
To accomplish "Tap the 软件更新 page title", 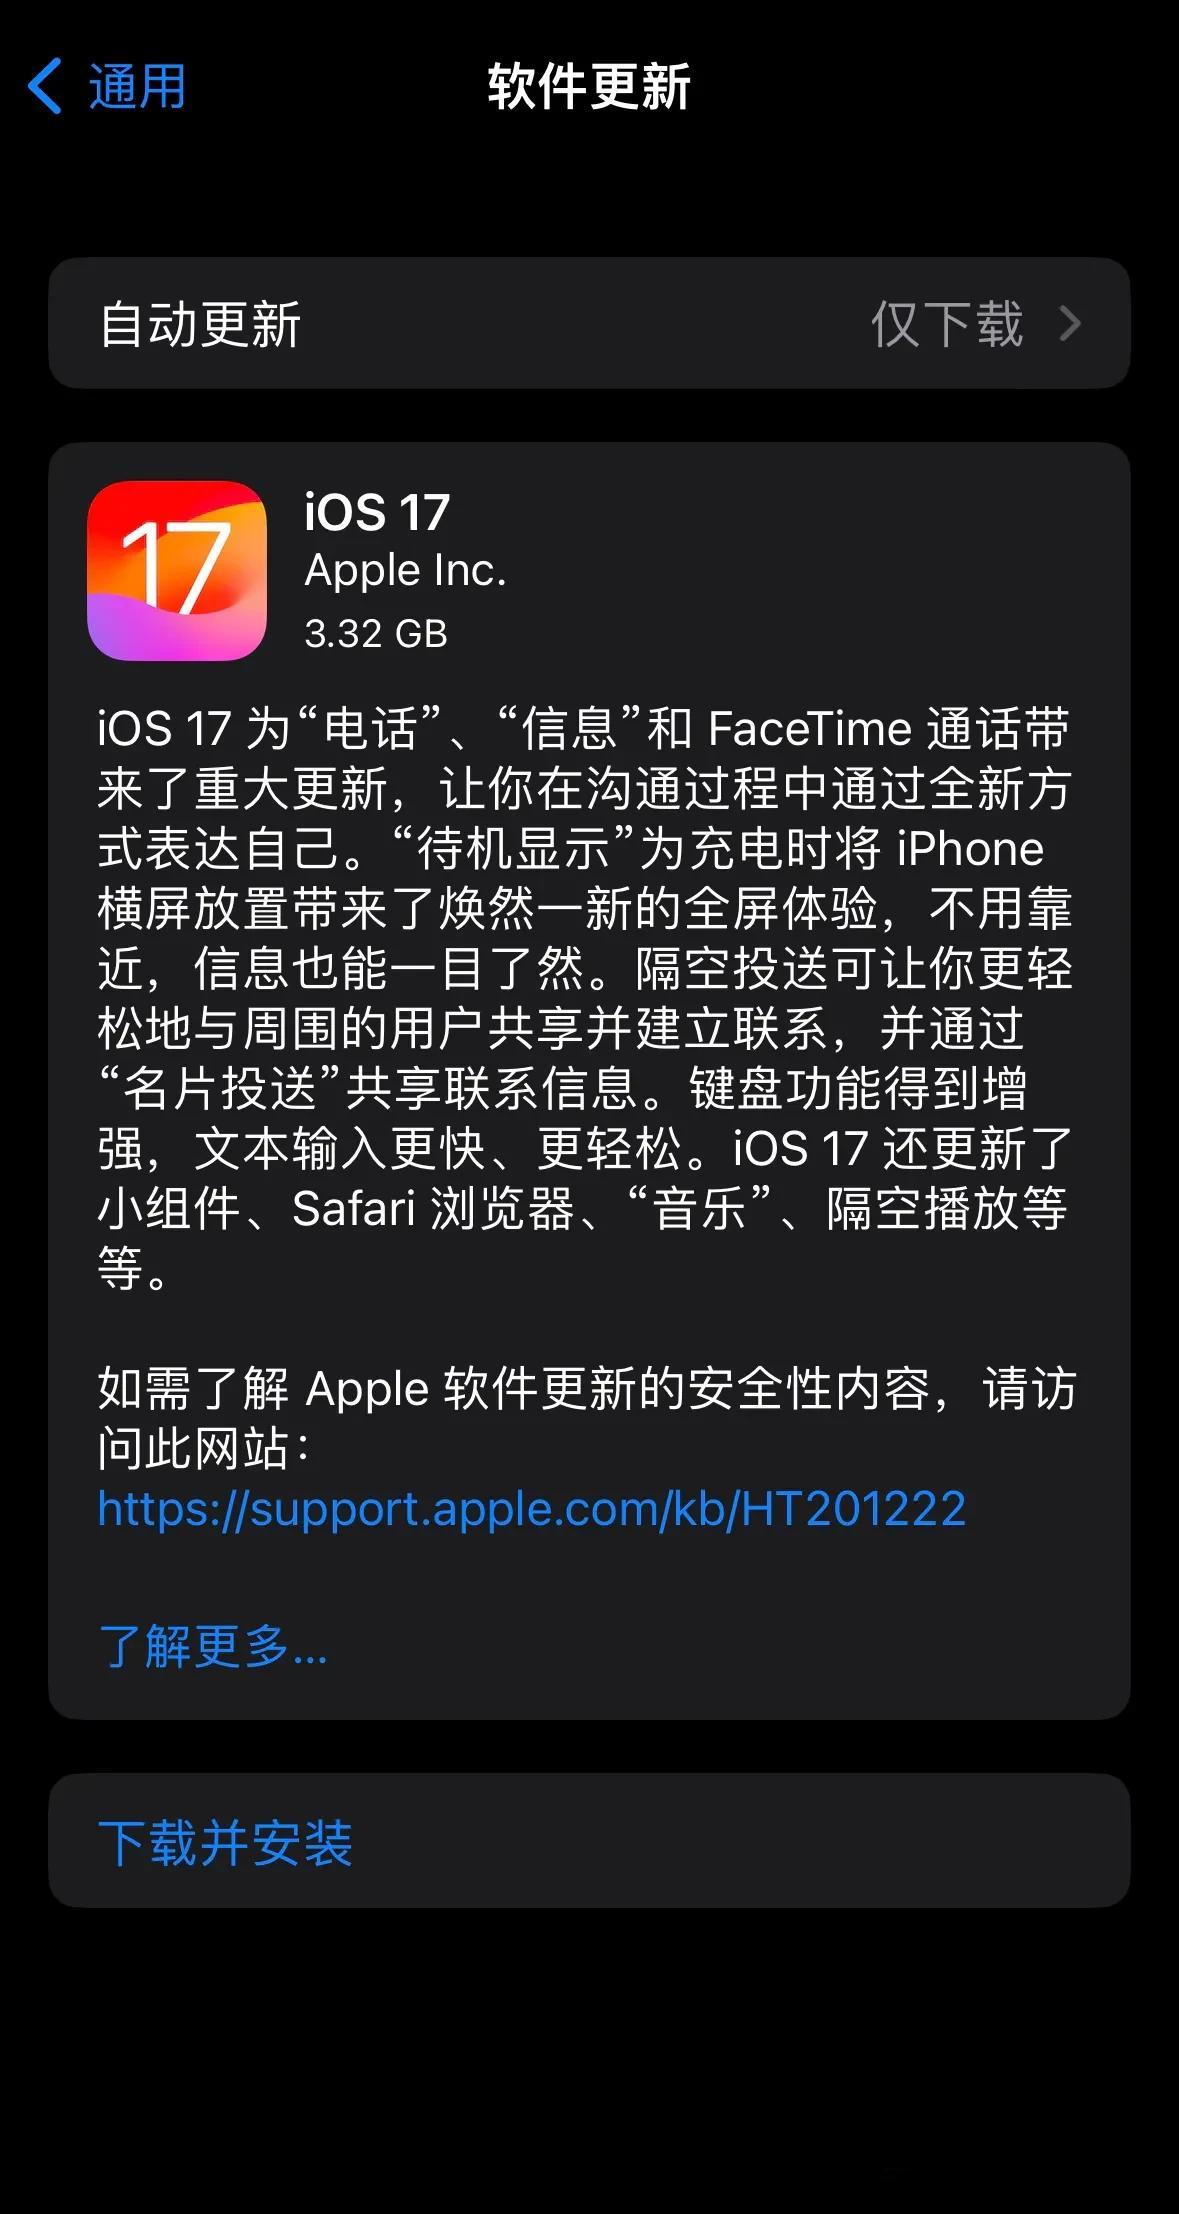I will [x=589, y=86].
